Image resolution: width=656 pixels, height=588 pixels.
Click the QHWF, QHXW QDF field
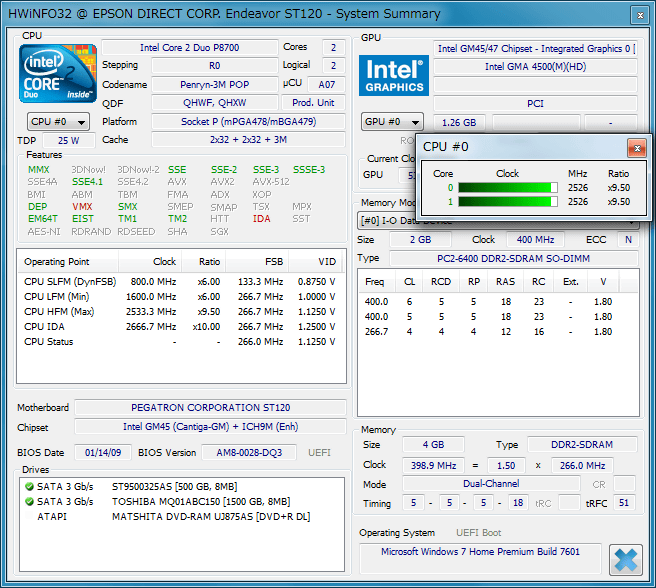(215, 103)
